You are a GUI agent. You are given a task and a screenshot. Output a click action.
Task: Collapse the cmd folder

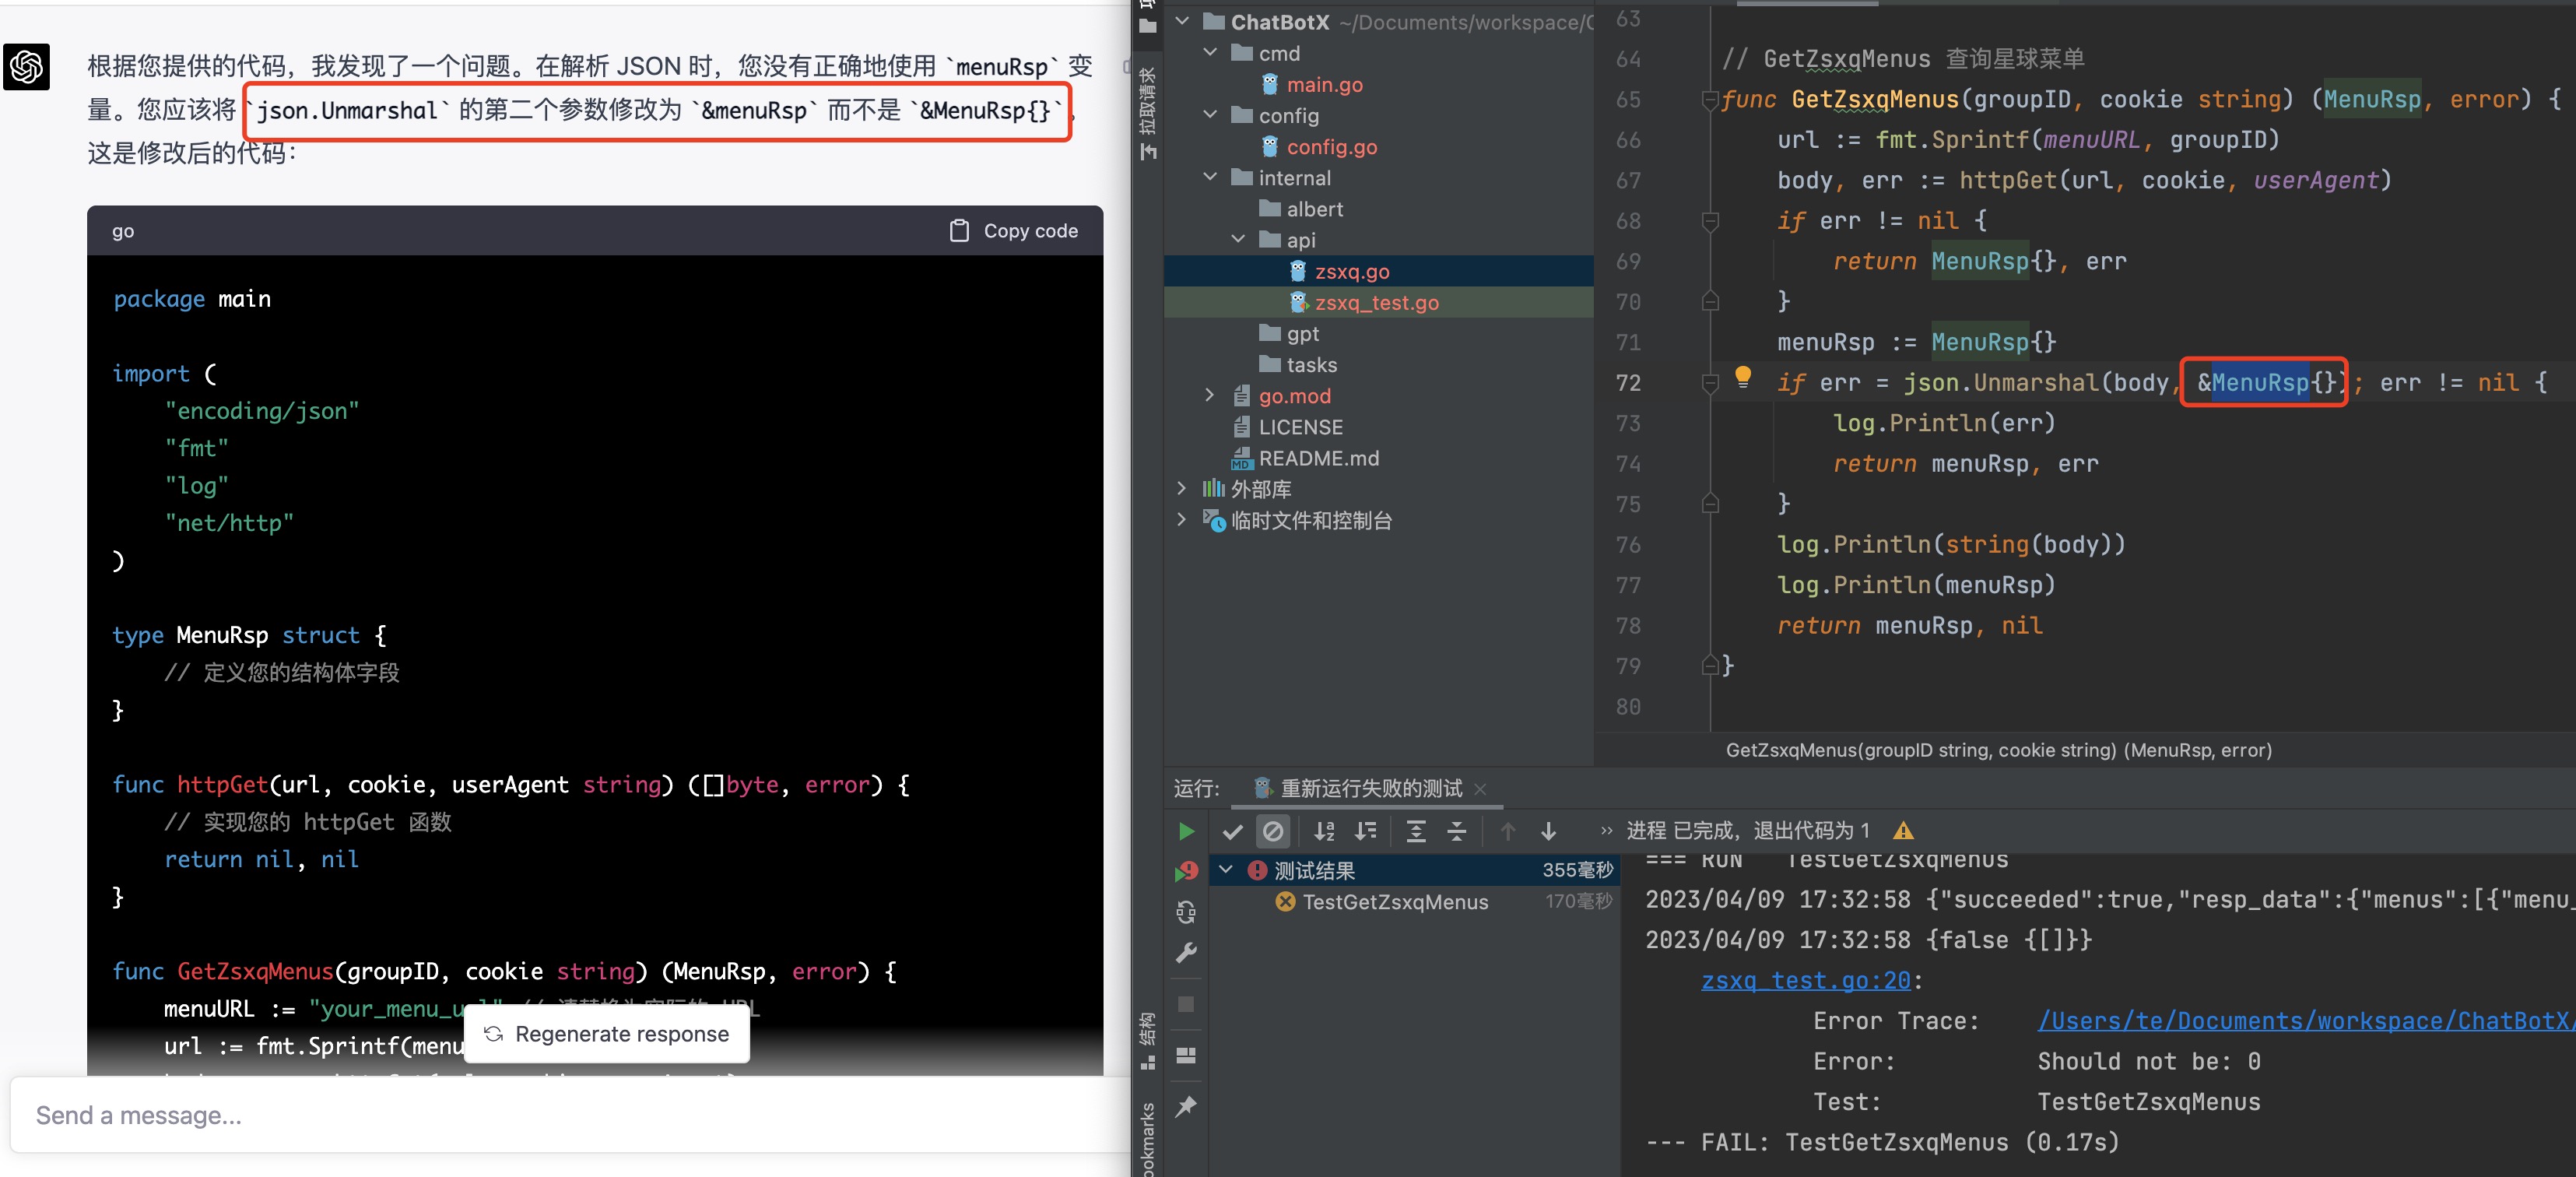[1210, 52]
